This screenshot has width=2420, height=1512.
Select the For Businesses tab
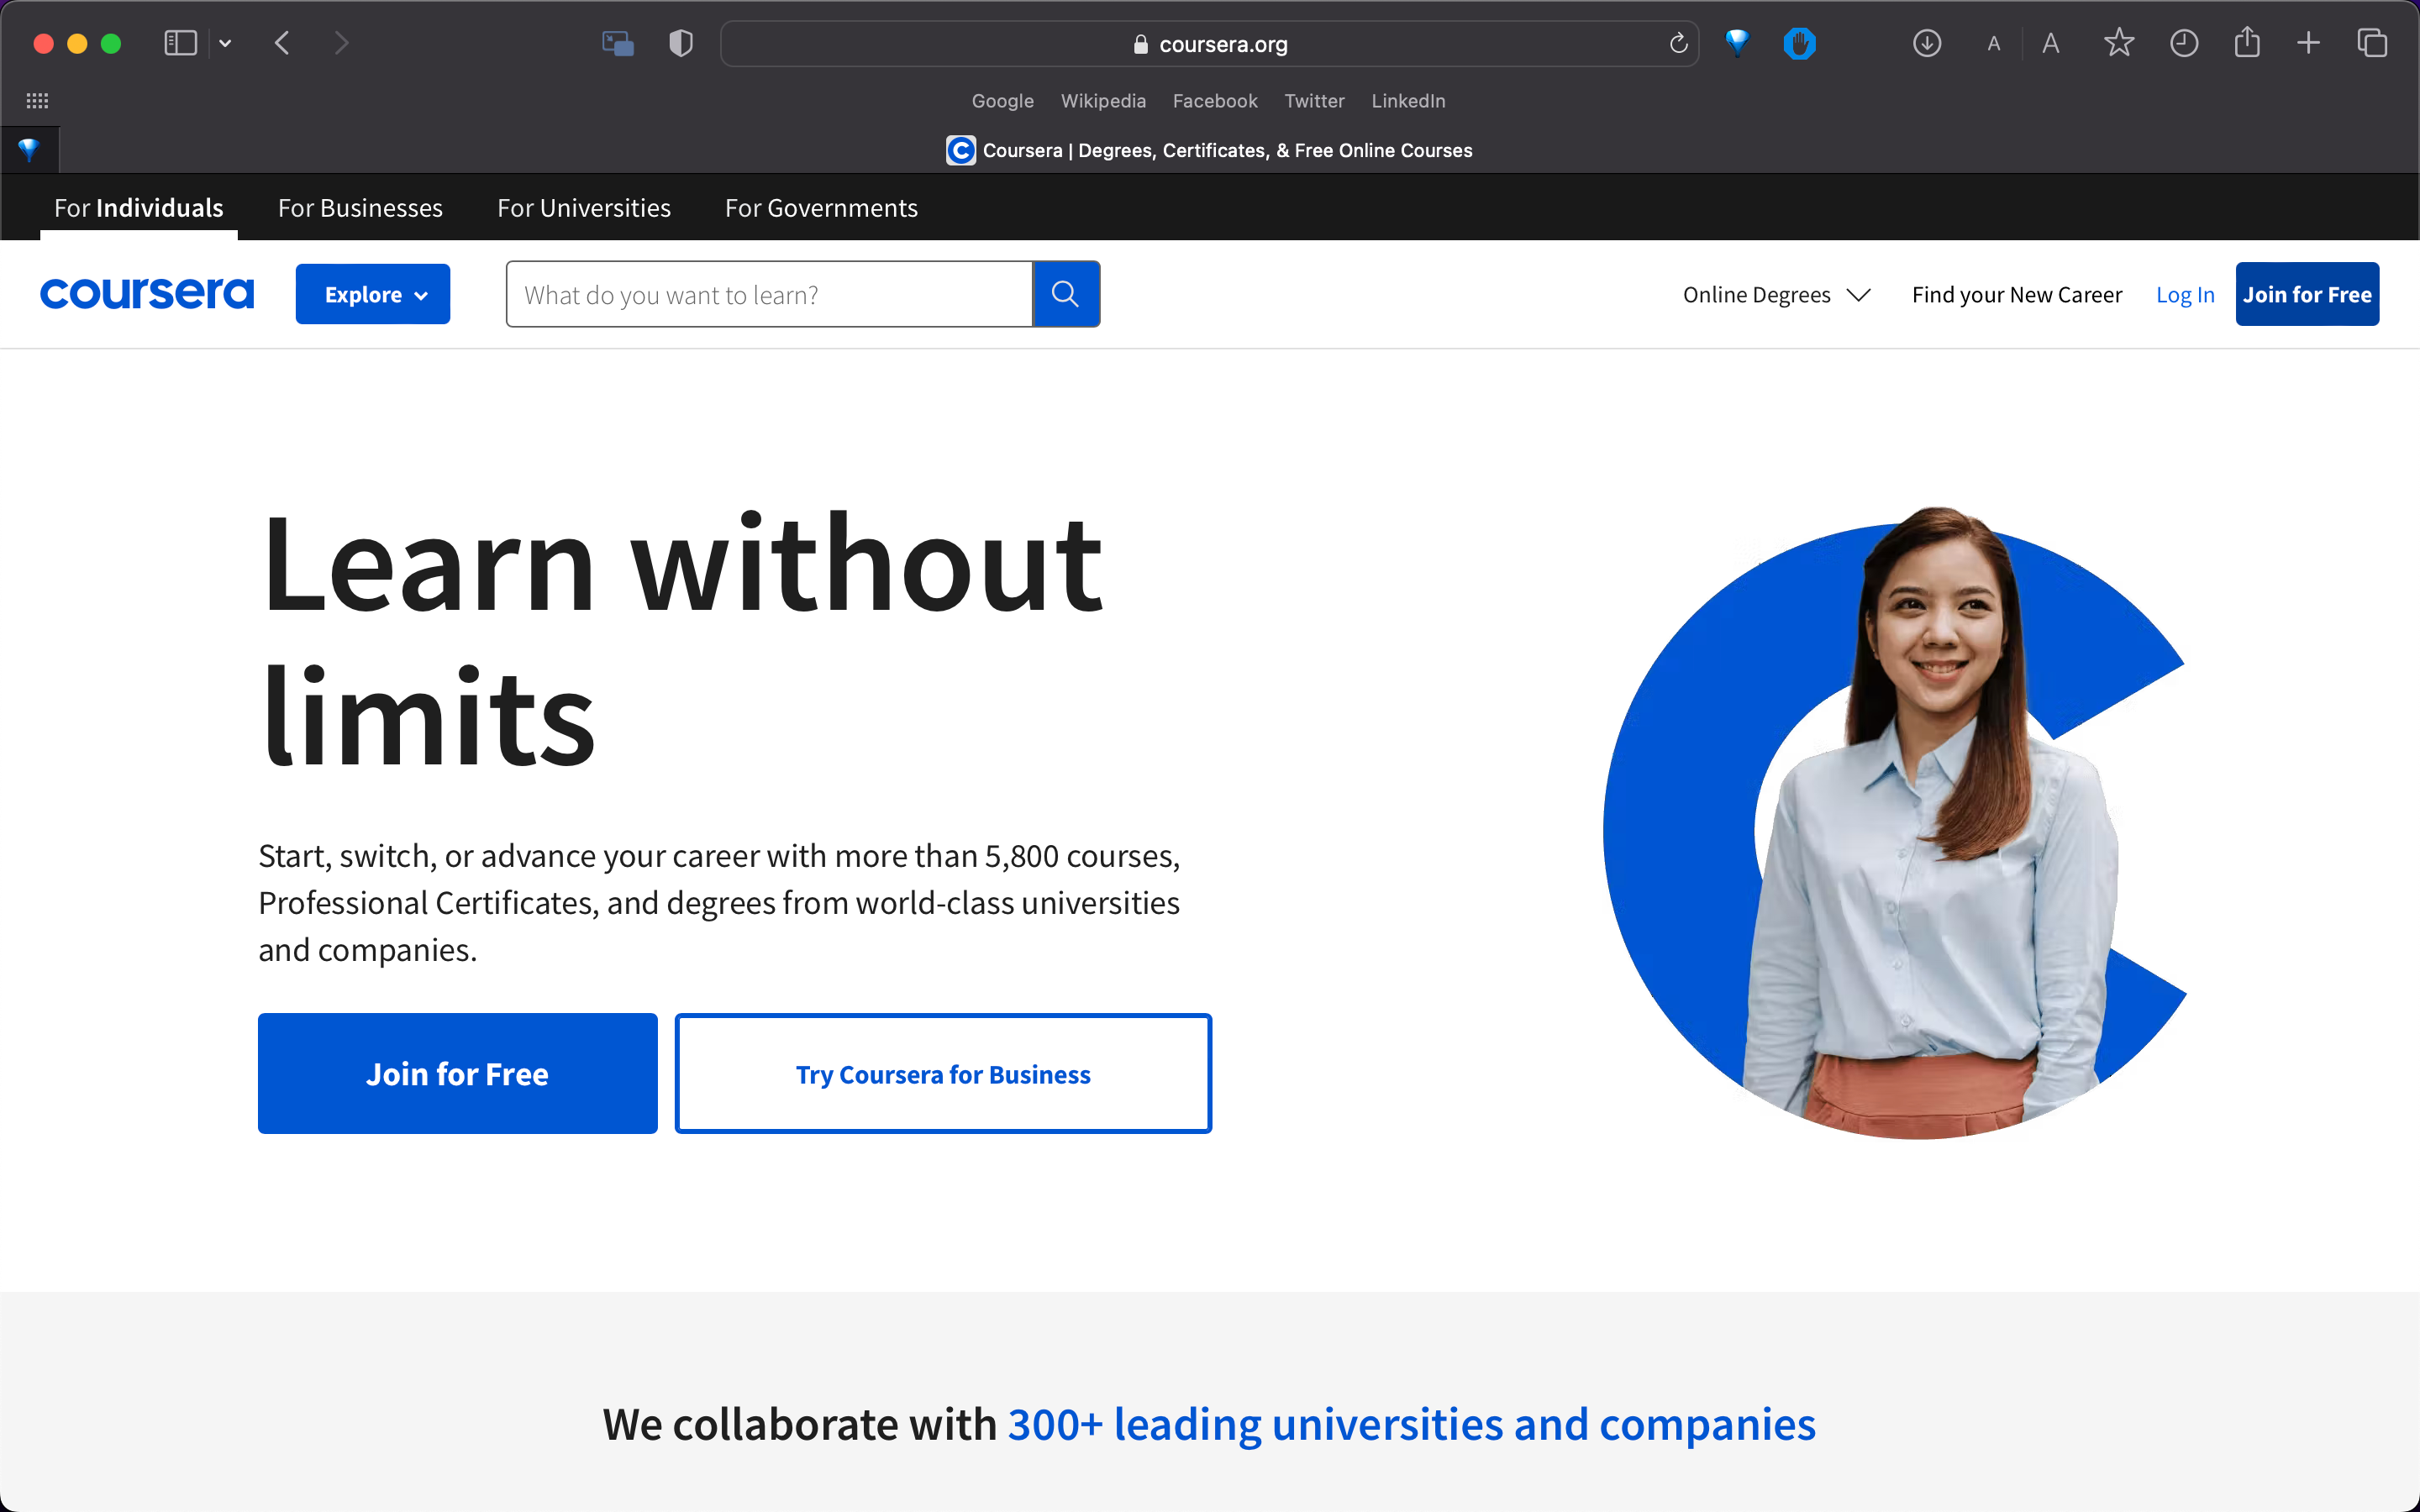click(359, 206)
